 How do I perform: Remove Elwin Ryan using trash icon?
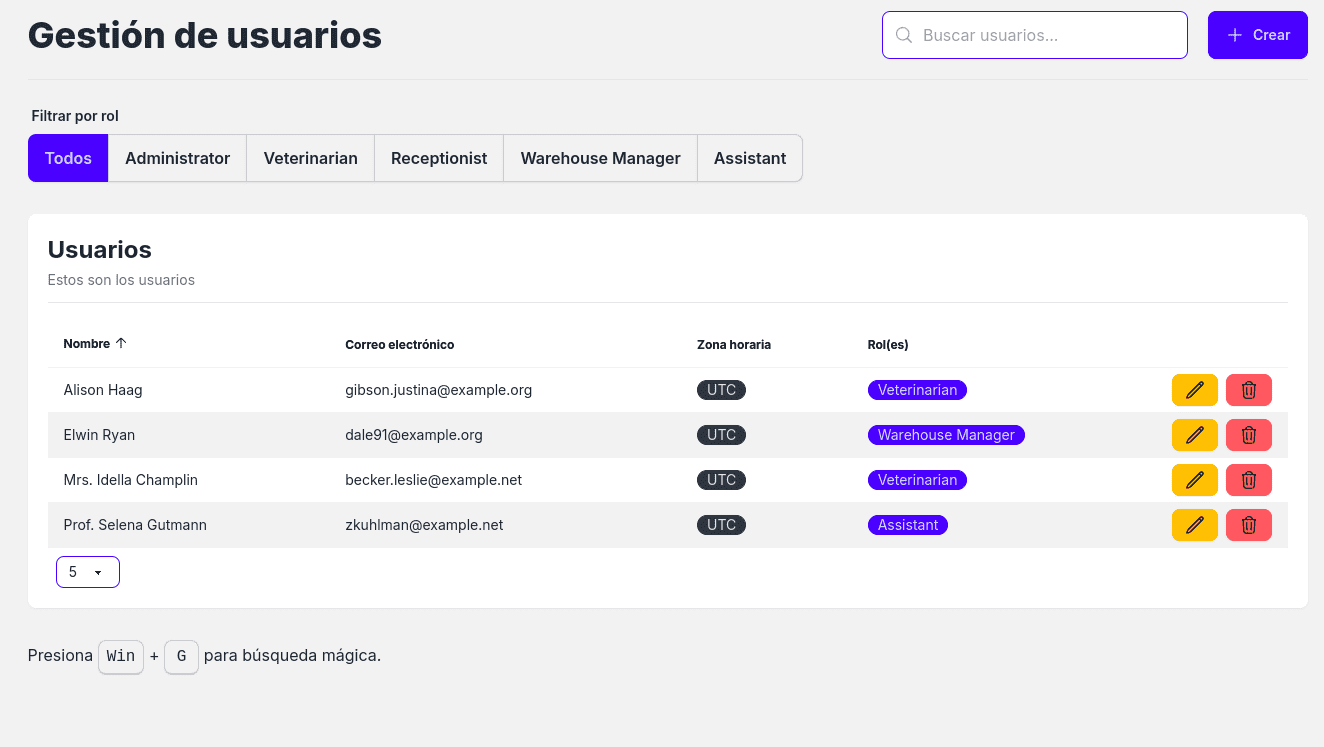(x=1248, y=435)
